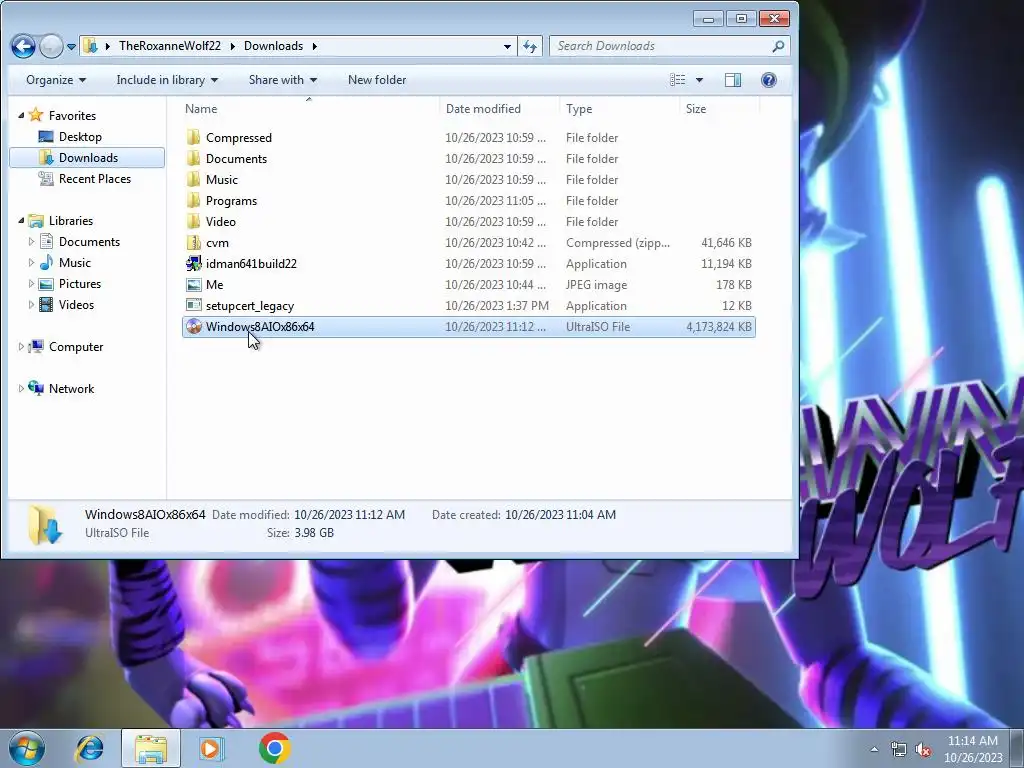1024x768 pixels.
Task: Expand the Network tree node
Action: tap(21, 389)
